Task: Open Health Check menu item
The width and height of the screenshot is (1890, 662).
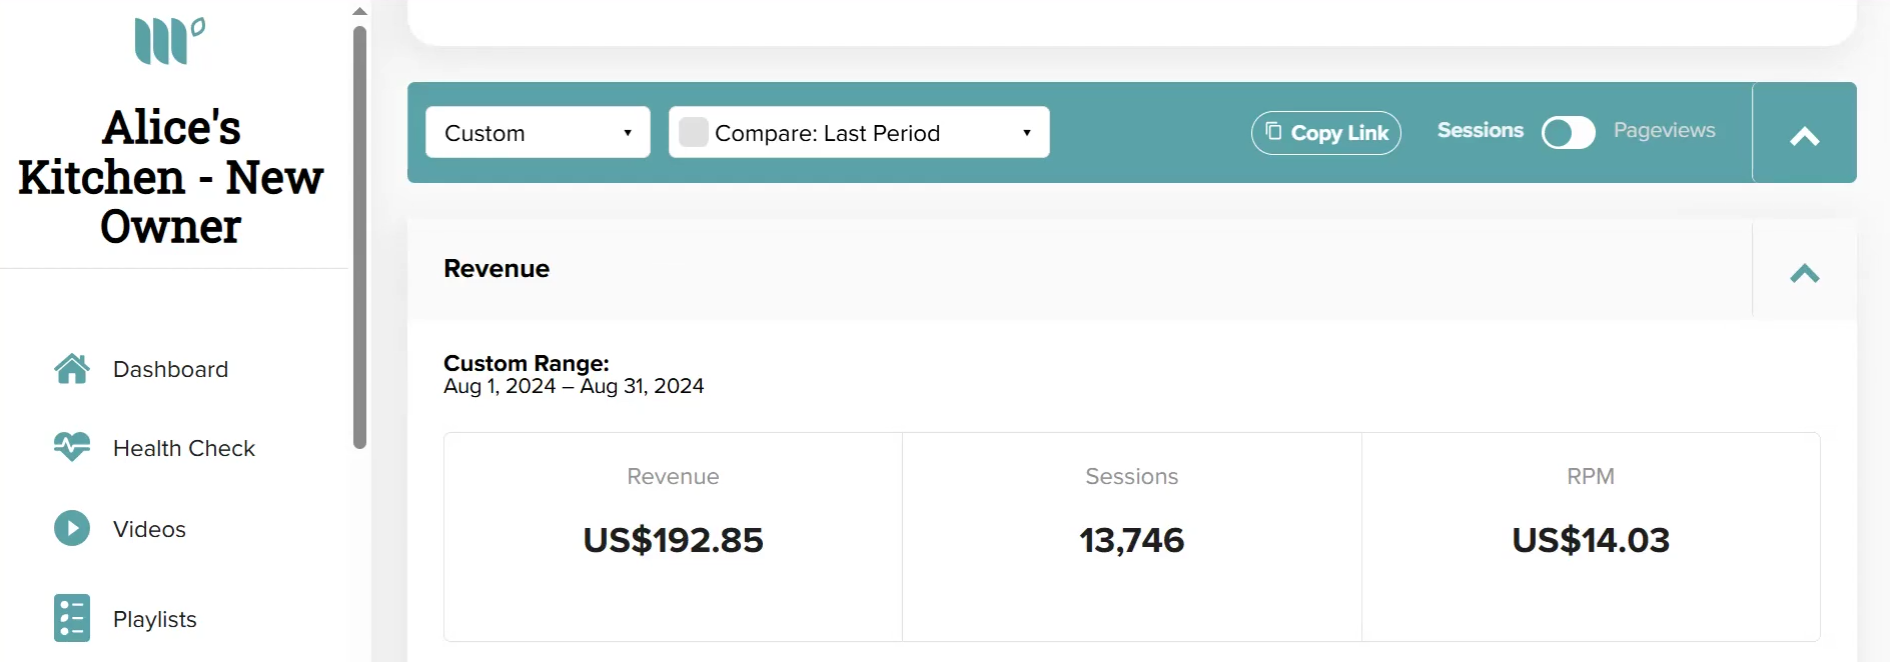Action: [x=184, y=448]
